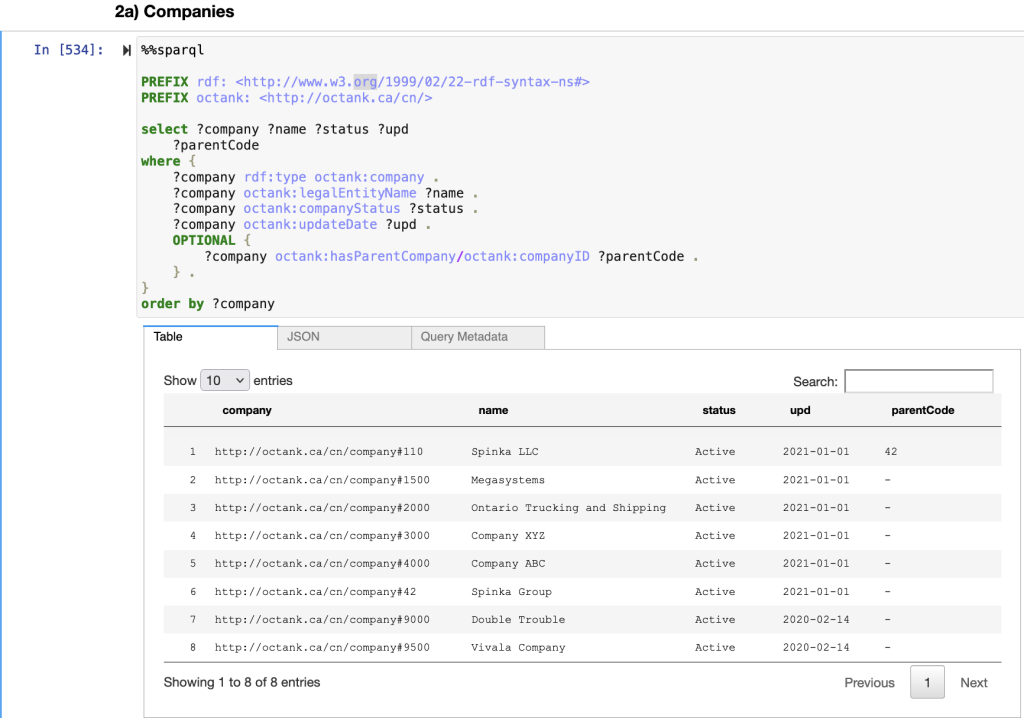The width and height of the screenshot is (1024, 718).
Task: Click the In [534] execution prompt
Action: [69, 49]
